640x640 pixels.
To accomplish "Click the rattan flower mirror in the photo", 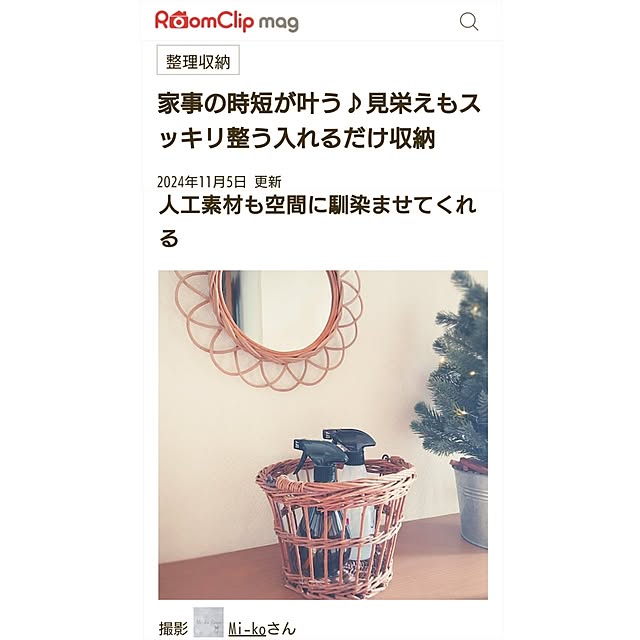I will click(269, 329).
